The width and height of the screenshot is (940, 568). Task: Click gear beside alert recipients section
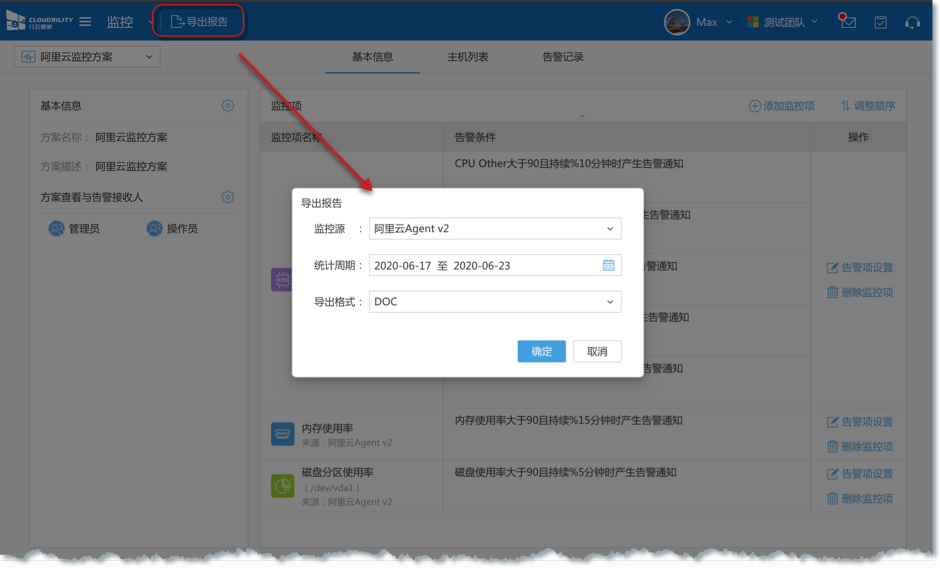[228, 198]
